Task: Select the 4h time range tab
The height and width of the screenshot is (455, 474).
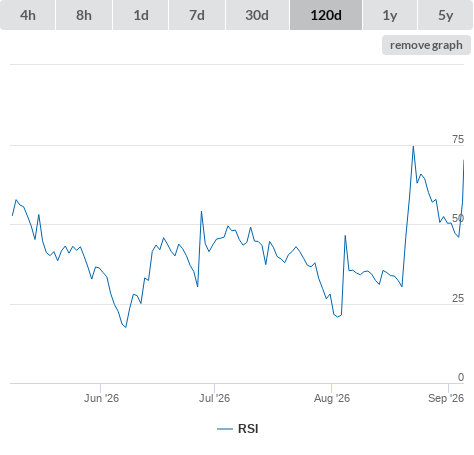Action: click(x=28, y=15)
